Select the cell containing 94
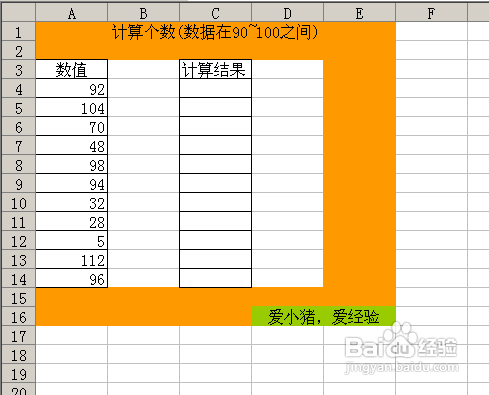The height and width of the screenshot is (395, 489). (72, 184)
